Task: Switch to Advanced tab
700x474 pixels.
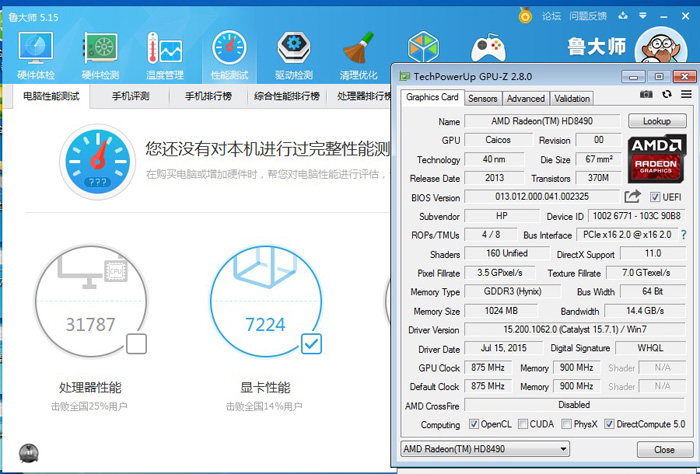Action: coord(525,99)
